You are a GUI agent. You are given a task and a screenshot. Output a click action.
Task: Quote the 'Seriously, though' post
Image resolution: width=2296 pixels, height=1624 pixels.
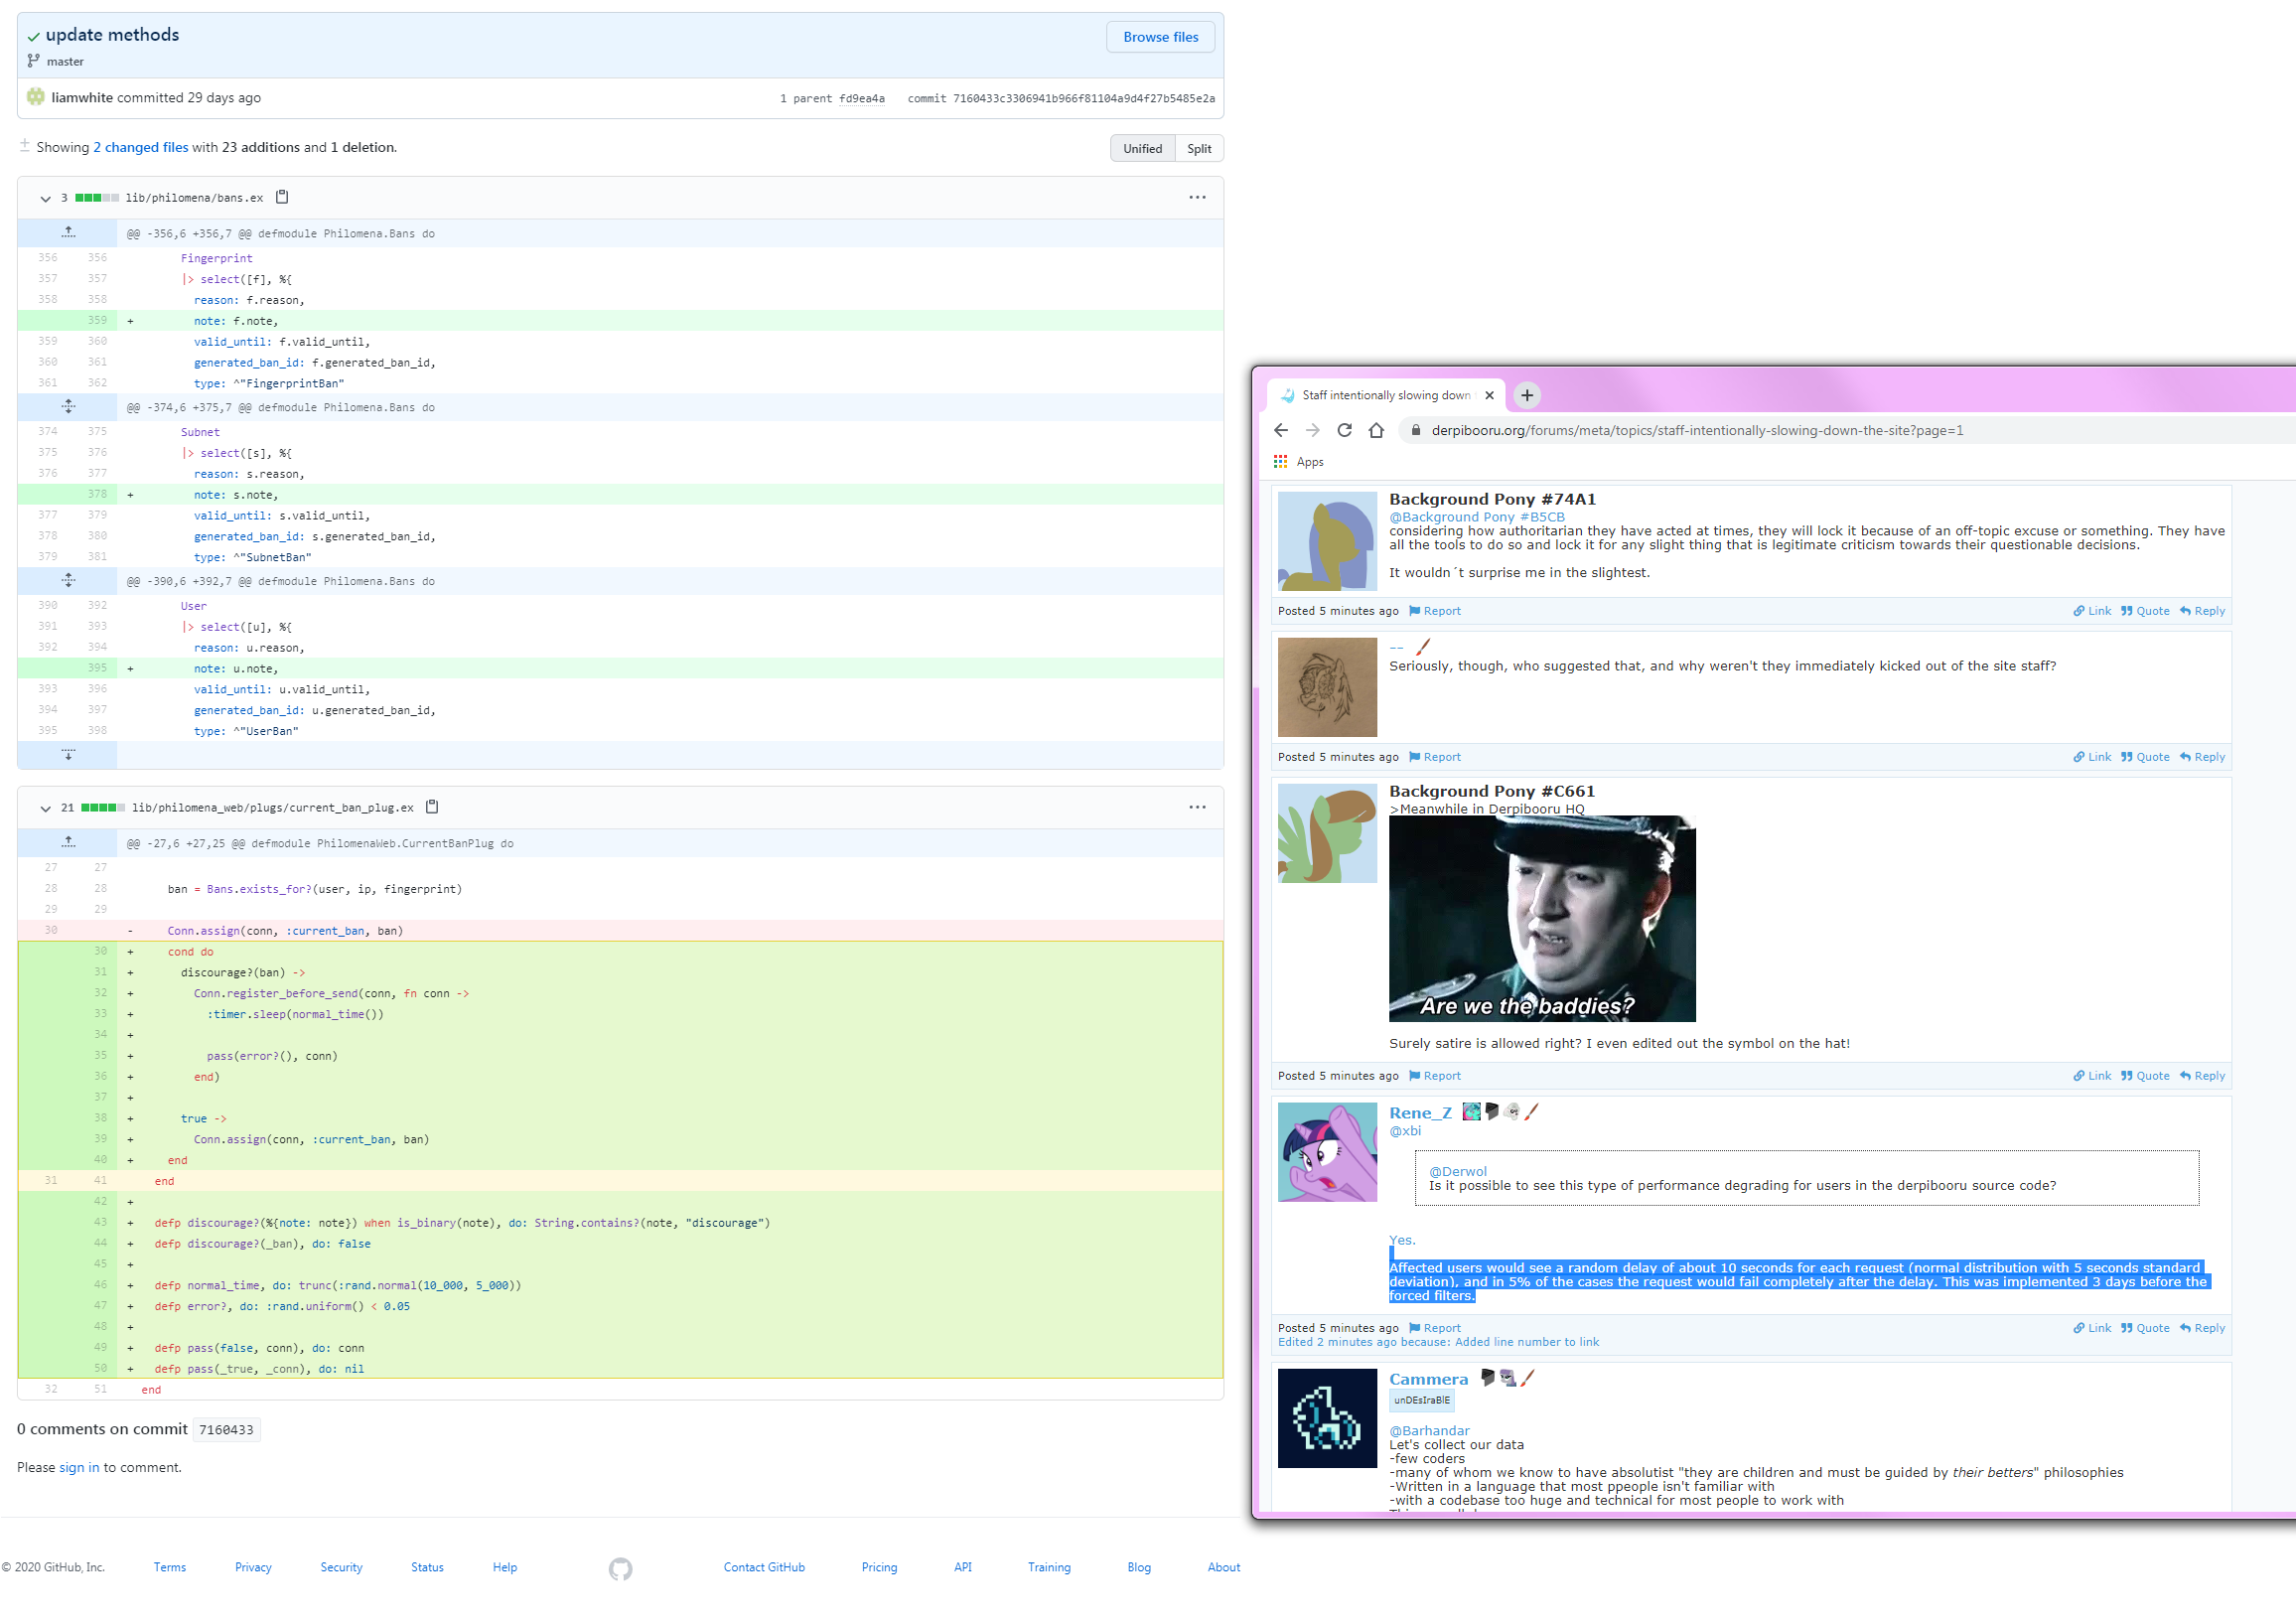tap(2145, 757)
